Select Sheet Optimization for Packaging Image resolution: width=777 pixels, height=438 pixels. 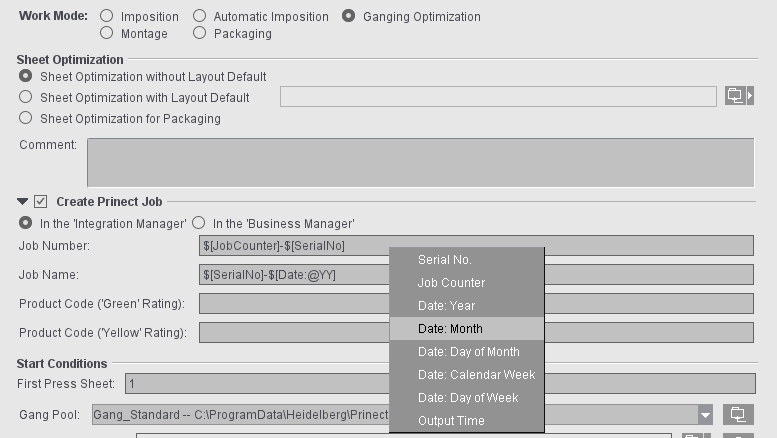26,118
